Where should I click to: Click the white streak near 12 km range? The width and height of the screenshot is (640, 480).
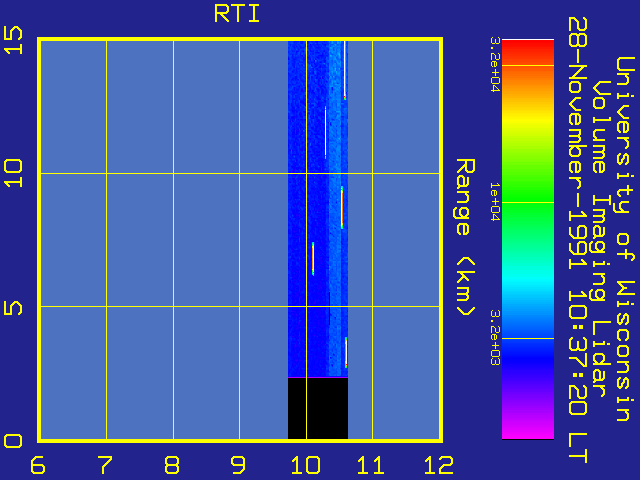(x=325, y=133)
